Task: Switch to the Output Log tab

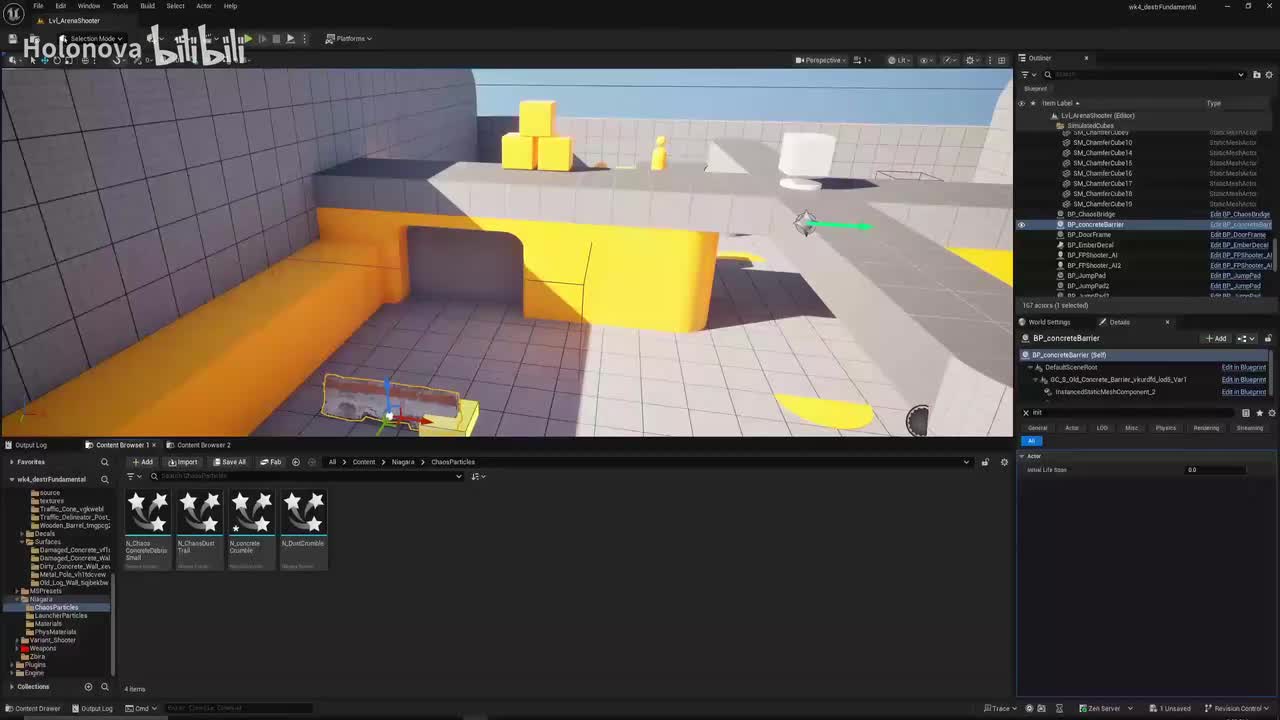Action: [26, 445]
